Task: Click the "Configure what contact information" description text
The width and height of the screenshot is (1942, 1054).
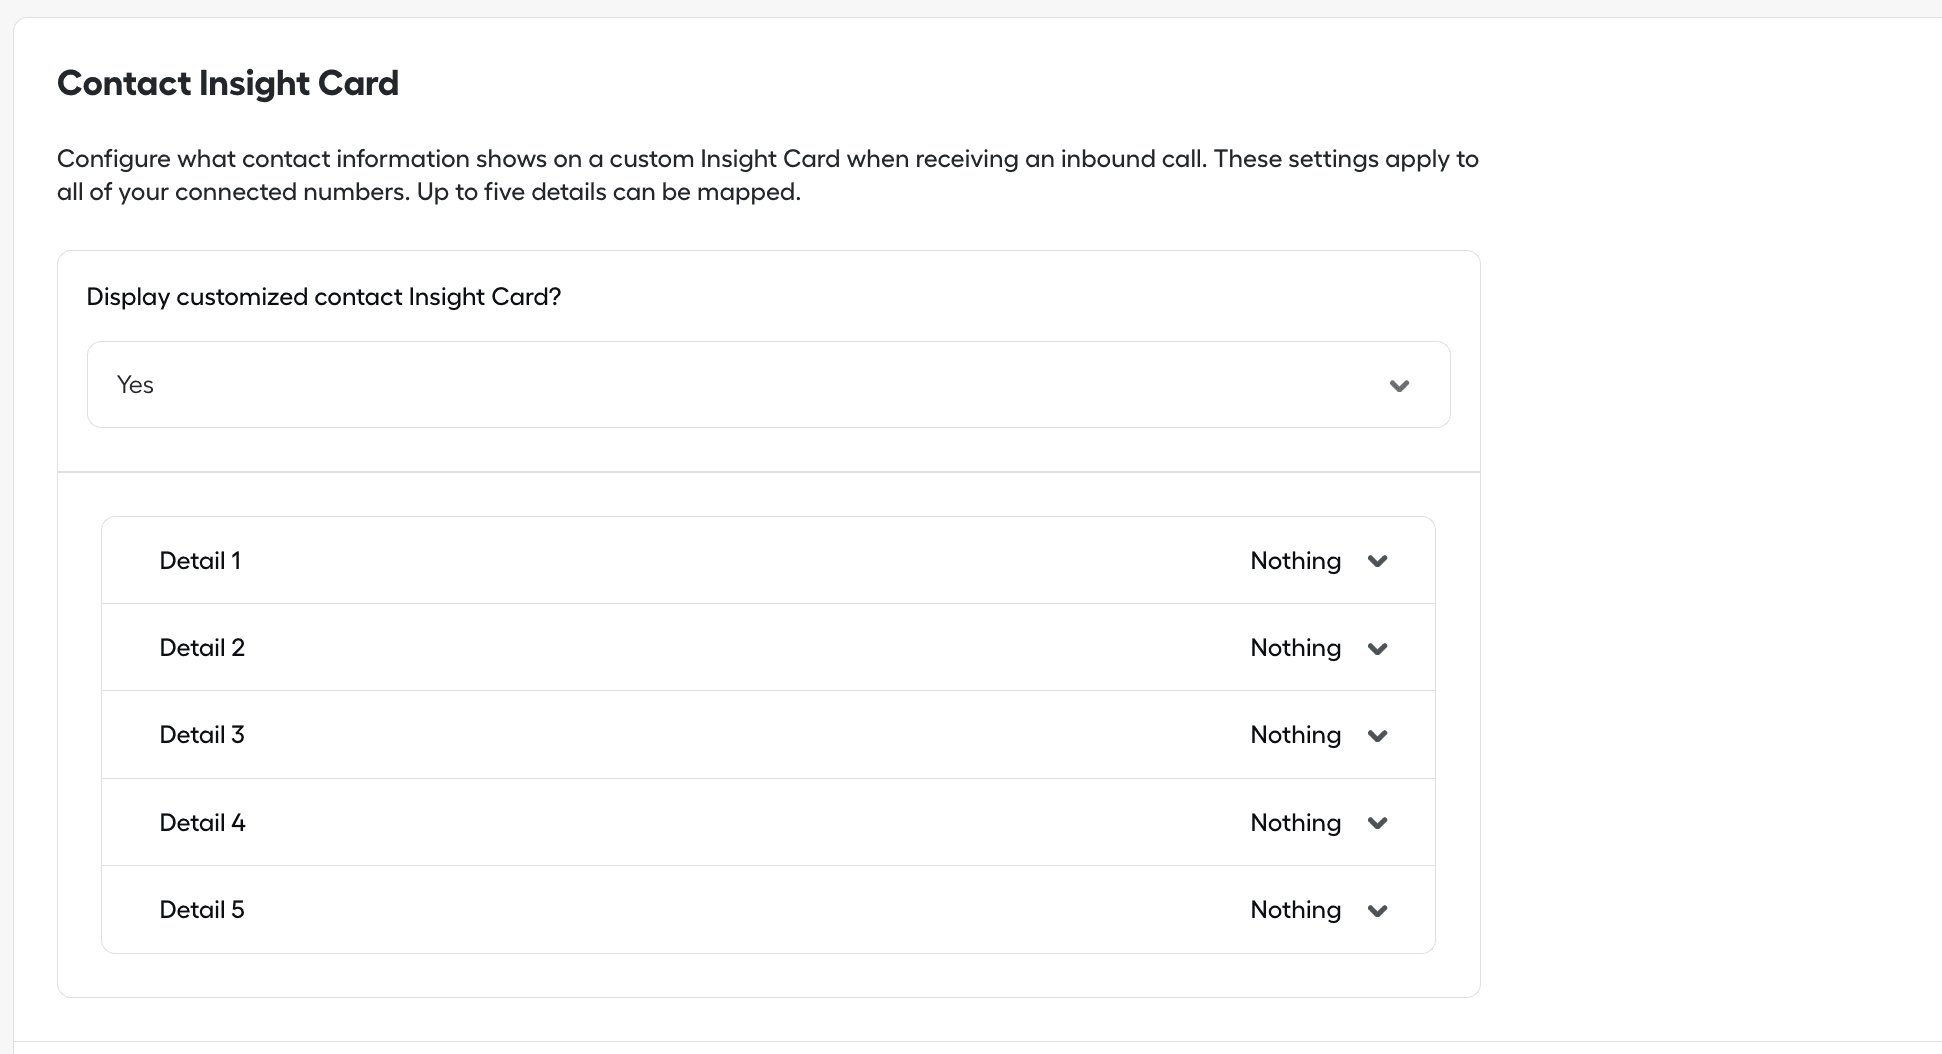Action: point(768,175)
